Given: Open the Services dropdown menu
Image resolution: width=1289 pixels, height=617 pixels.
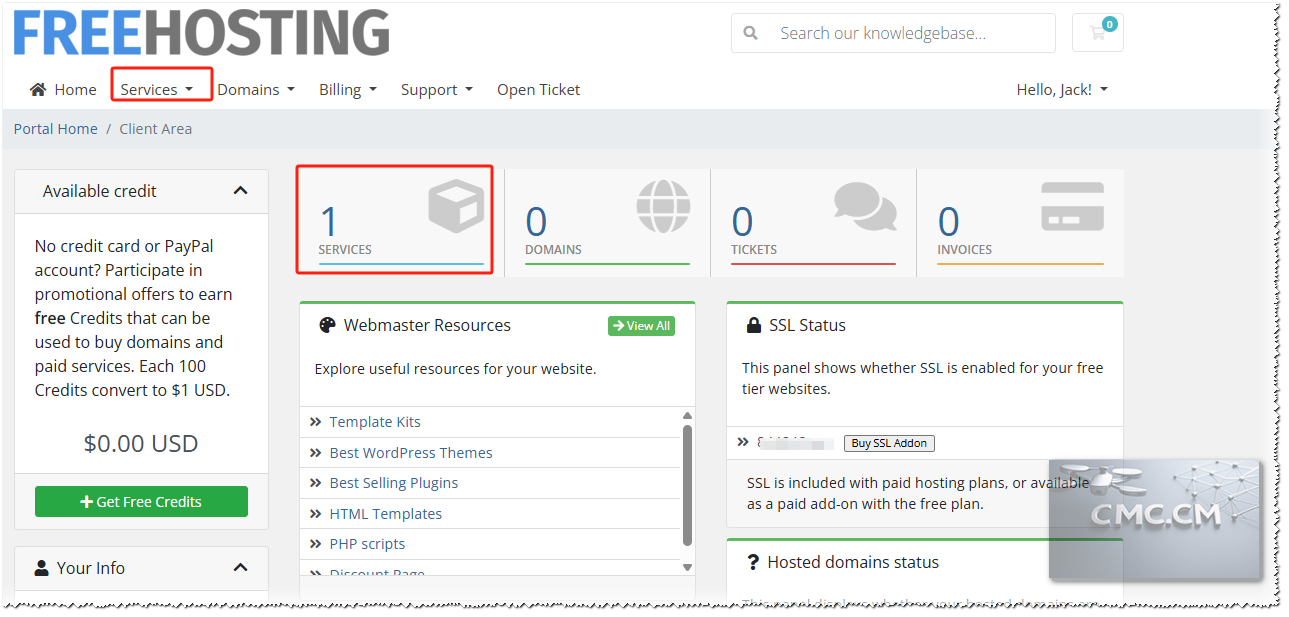Looking at the screenshot, I should point(157,89).
